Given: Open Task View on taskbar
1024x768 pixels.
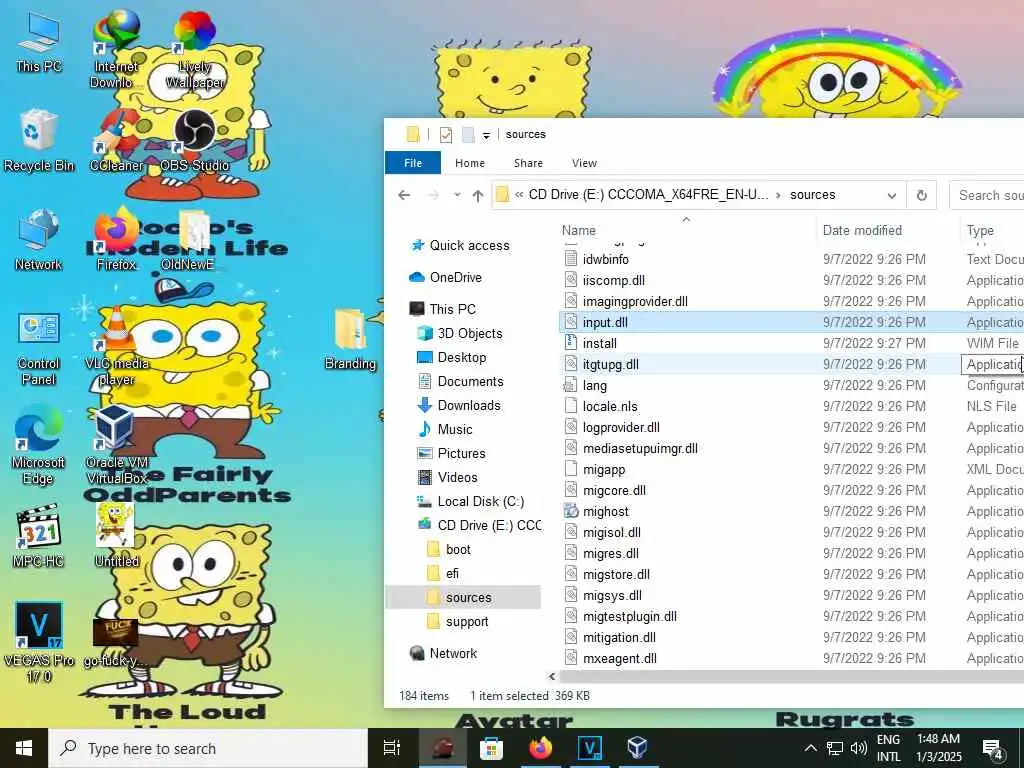Looking at the screenshot, I should point(392,748).
